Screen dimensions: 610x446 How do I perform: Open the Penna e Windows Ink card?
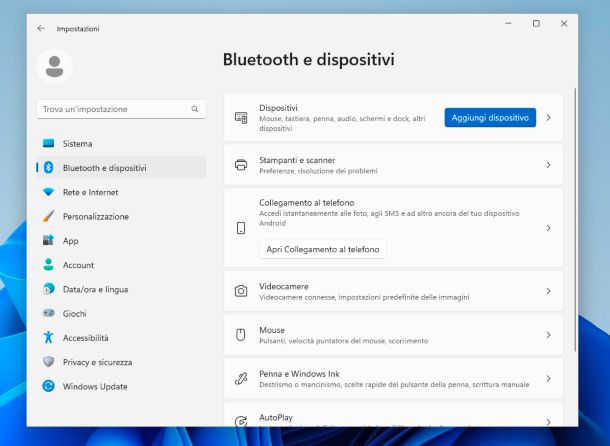point(393,378)
